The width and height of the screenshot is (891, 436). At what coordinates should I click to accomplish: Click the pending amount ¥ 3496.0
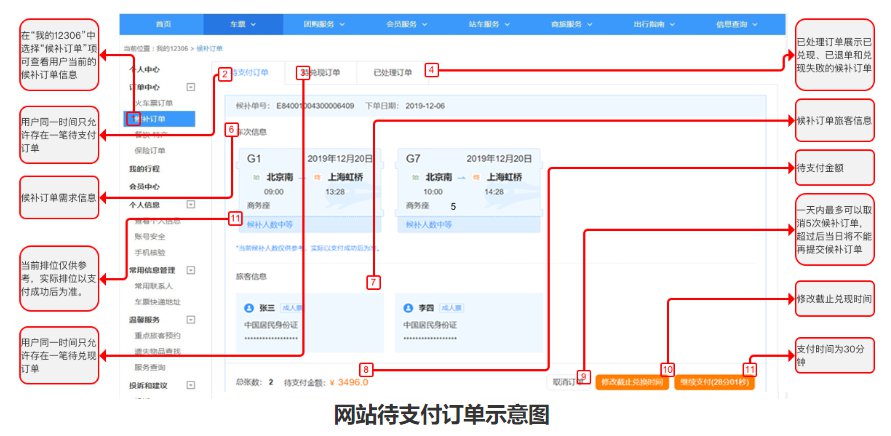click(x=349, y=382)
